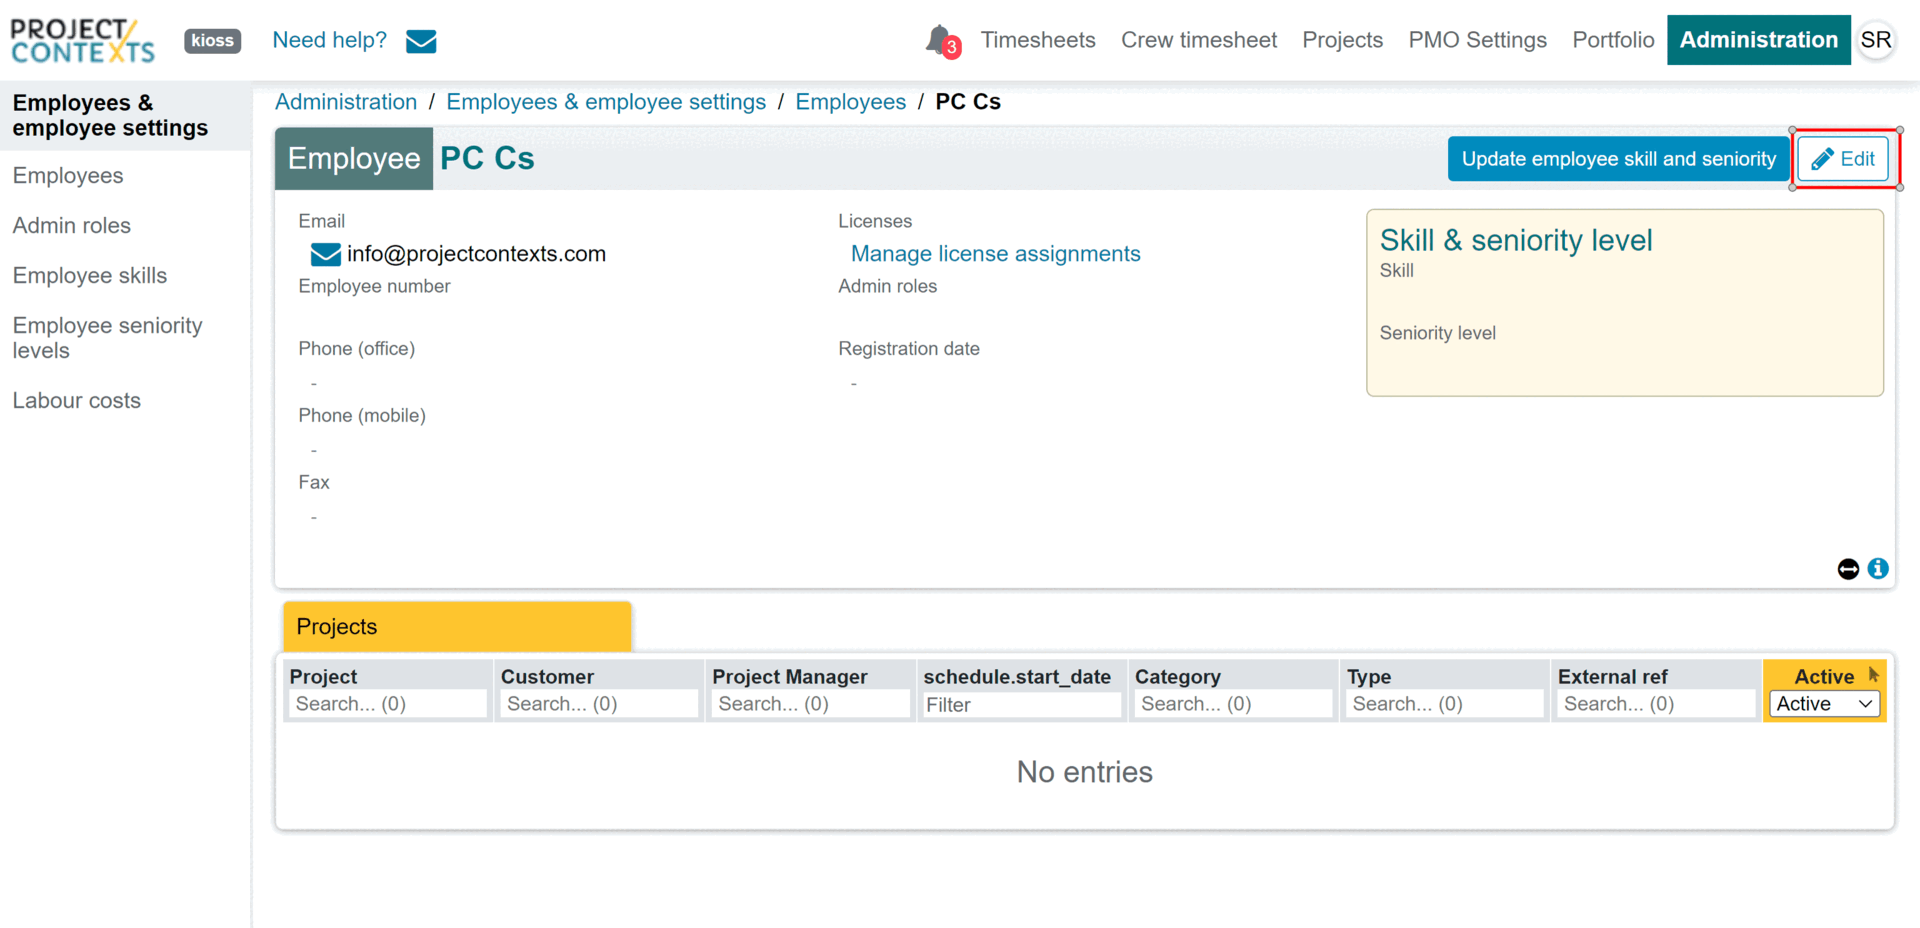Select Employees in the sidebar

[x=68, y=176]
